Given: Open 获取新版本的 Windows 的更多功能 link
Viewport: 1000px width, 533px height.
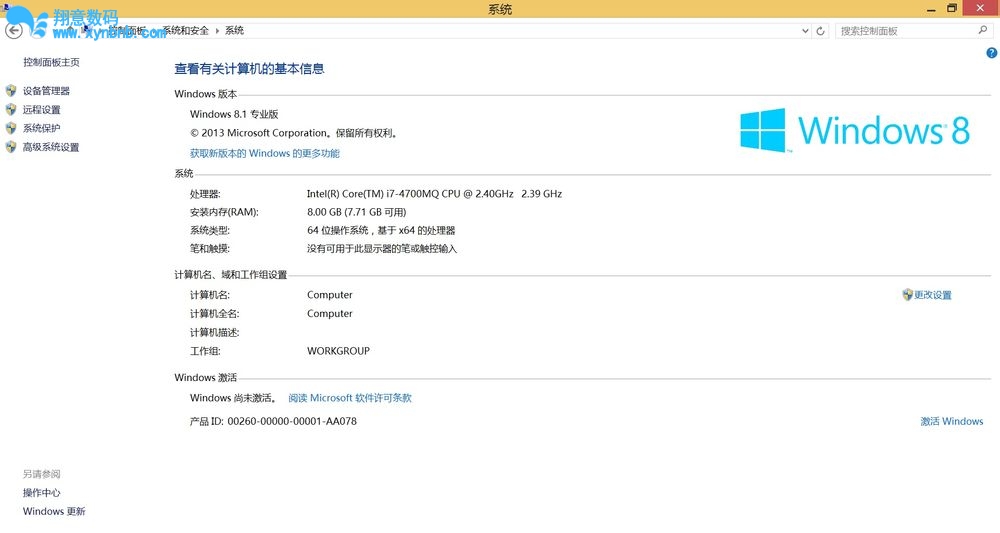Looking at the screenshot, I should tap(264, 154).
